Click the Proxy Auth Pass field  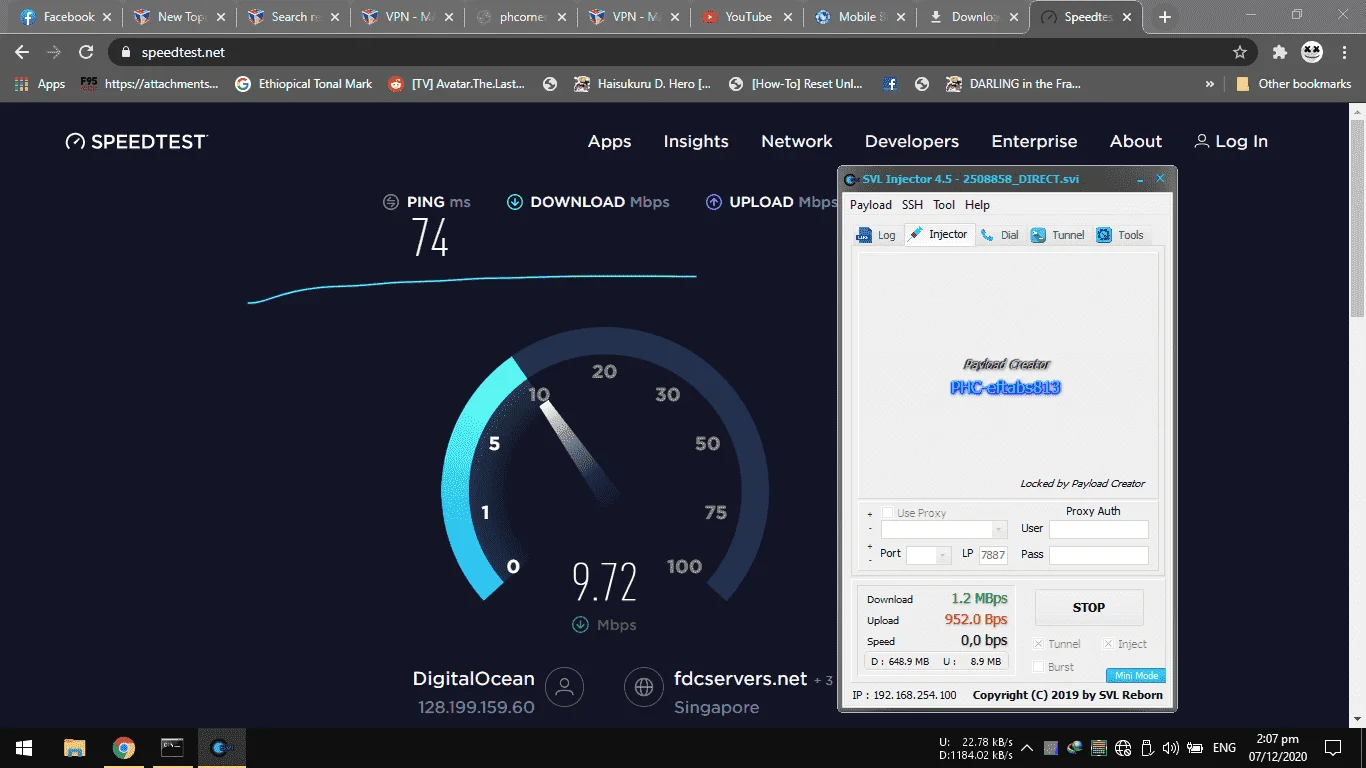pos(1099,555)
